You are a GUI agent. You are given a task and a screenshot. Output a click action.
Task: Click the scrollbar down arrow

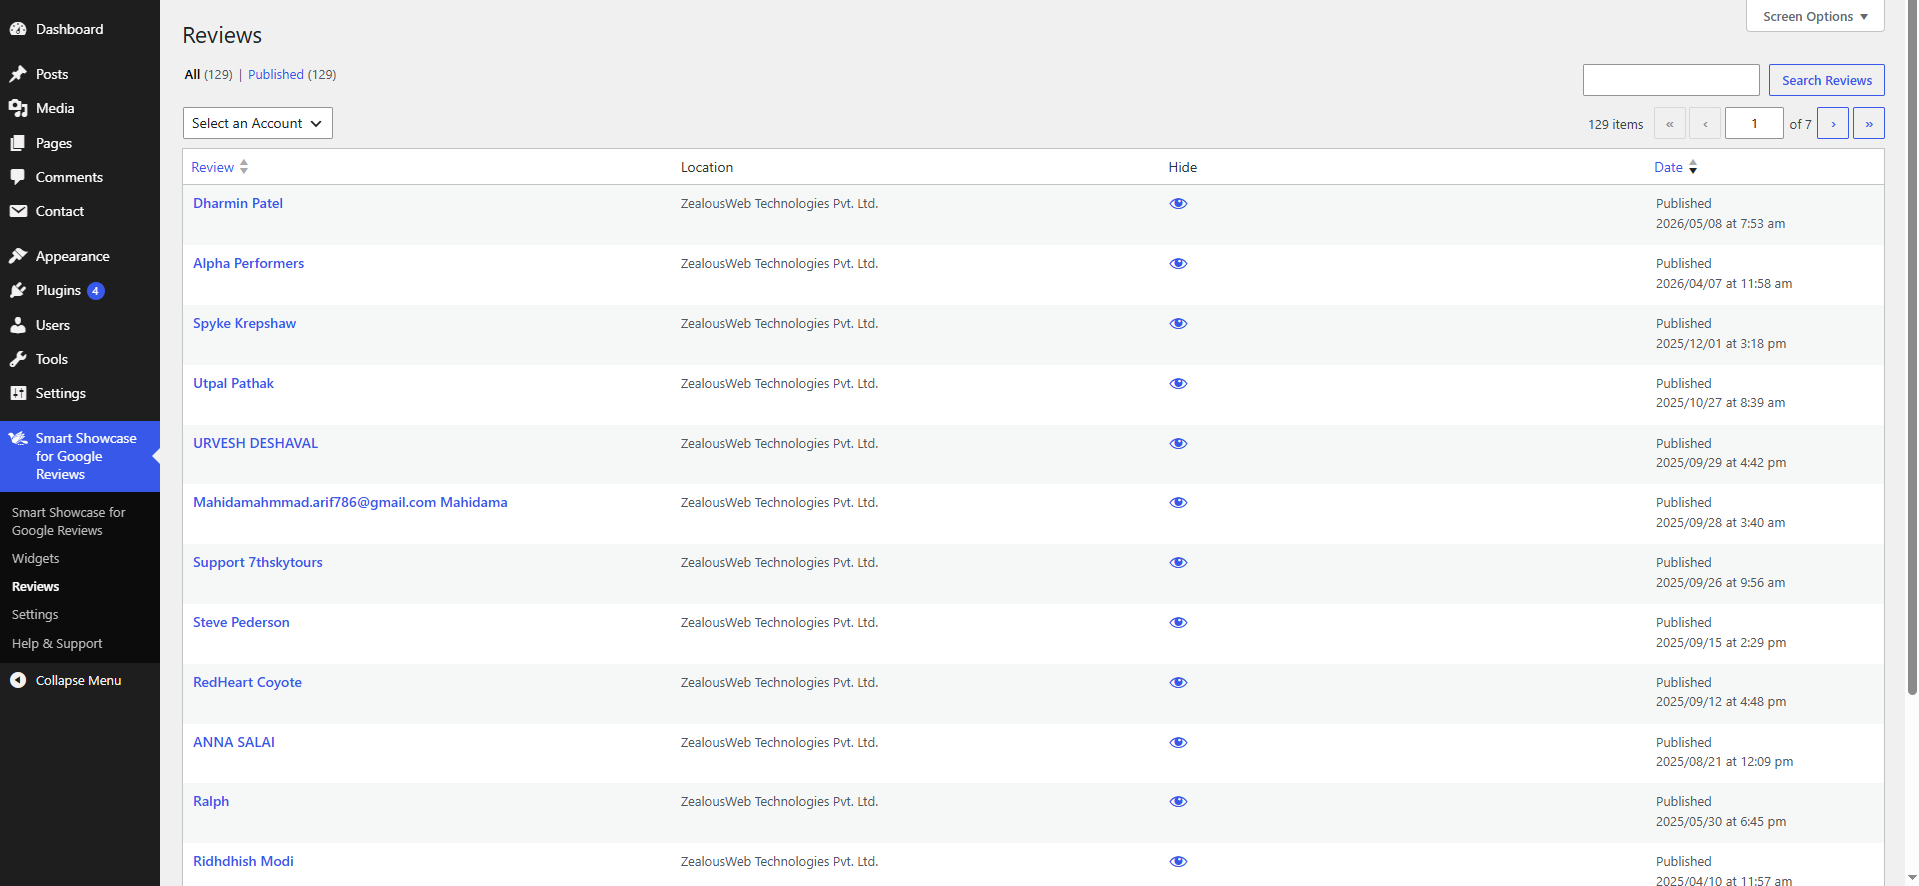[1912, 878]
